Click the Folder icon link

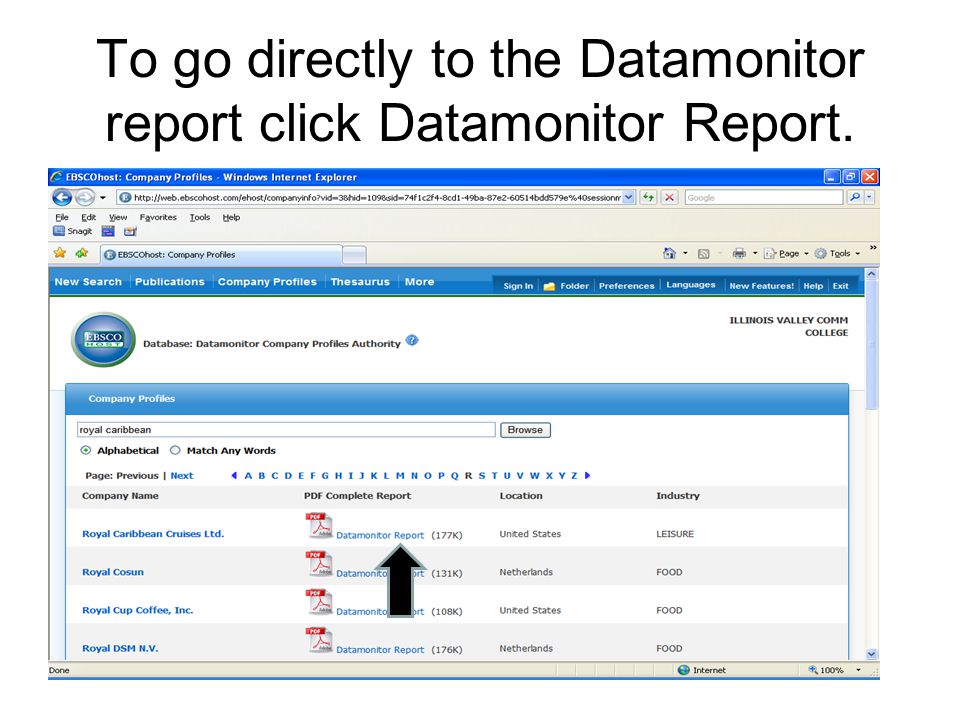566,286
